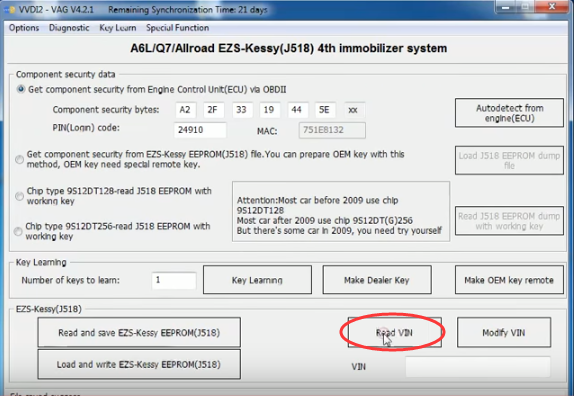Click the empty VIN text field
This screenshot has width=574, height=396.
[478, 367]
